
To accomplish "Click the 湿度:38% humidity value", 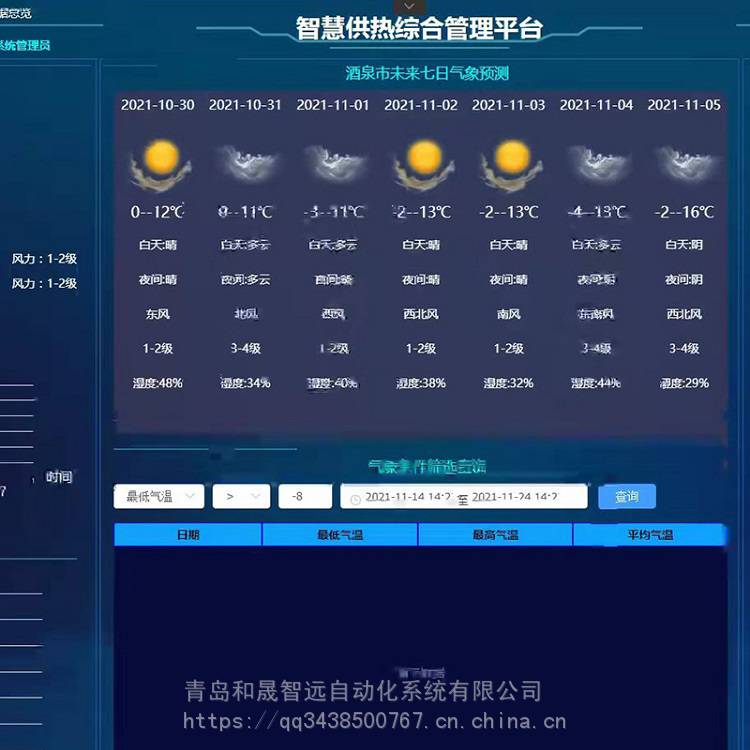I will coord(421,383).
